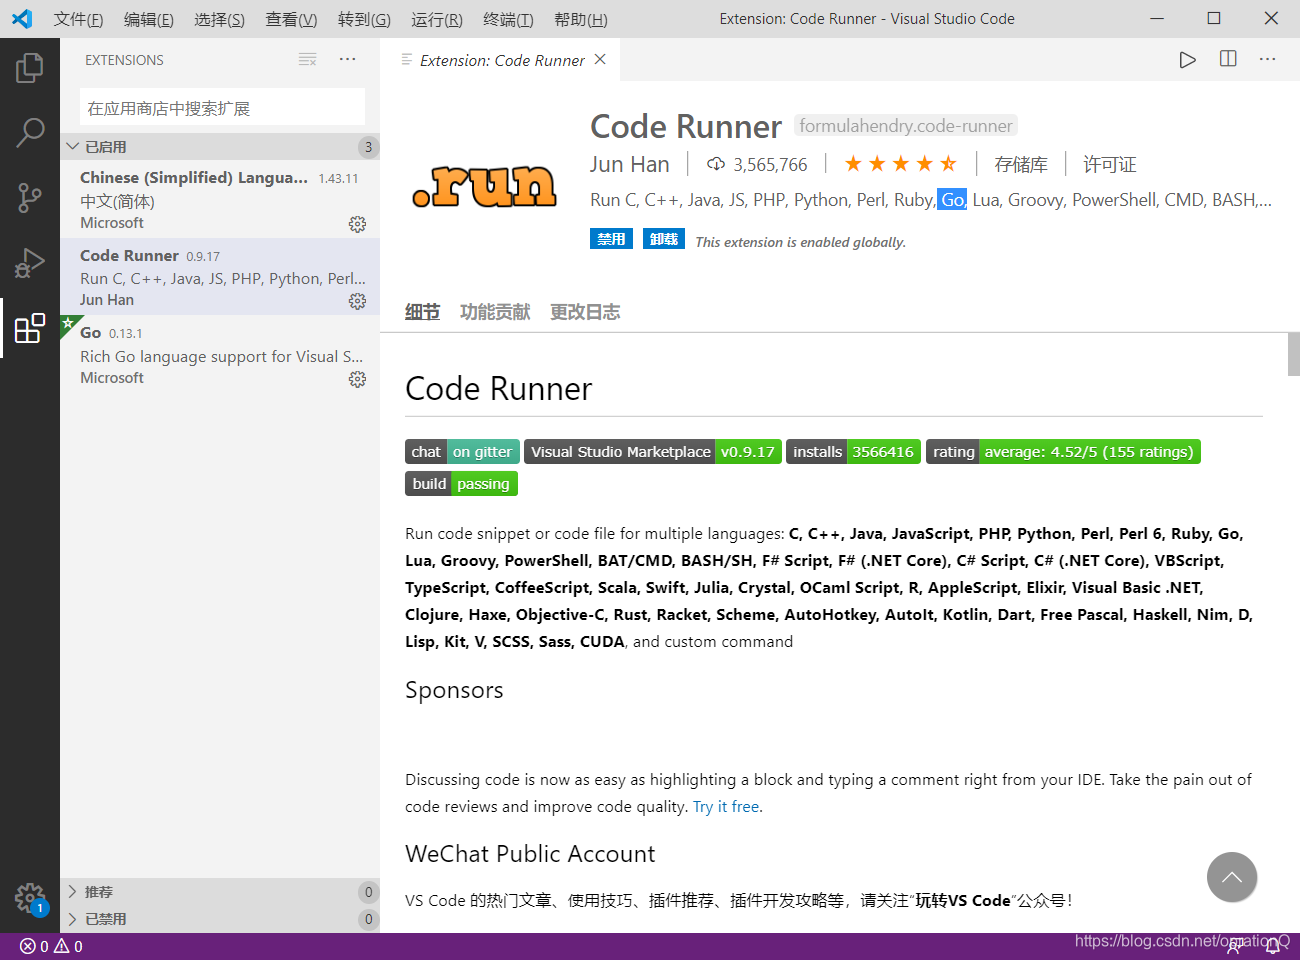Screen dimensions: 1300x960
Task: Open the 查看(V) menu
Action: coord(291,19)
